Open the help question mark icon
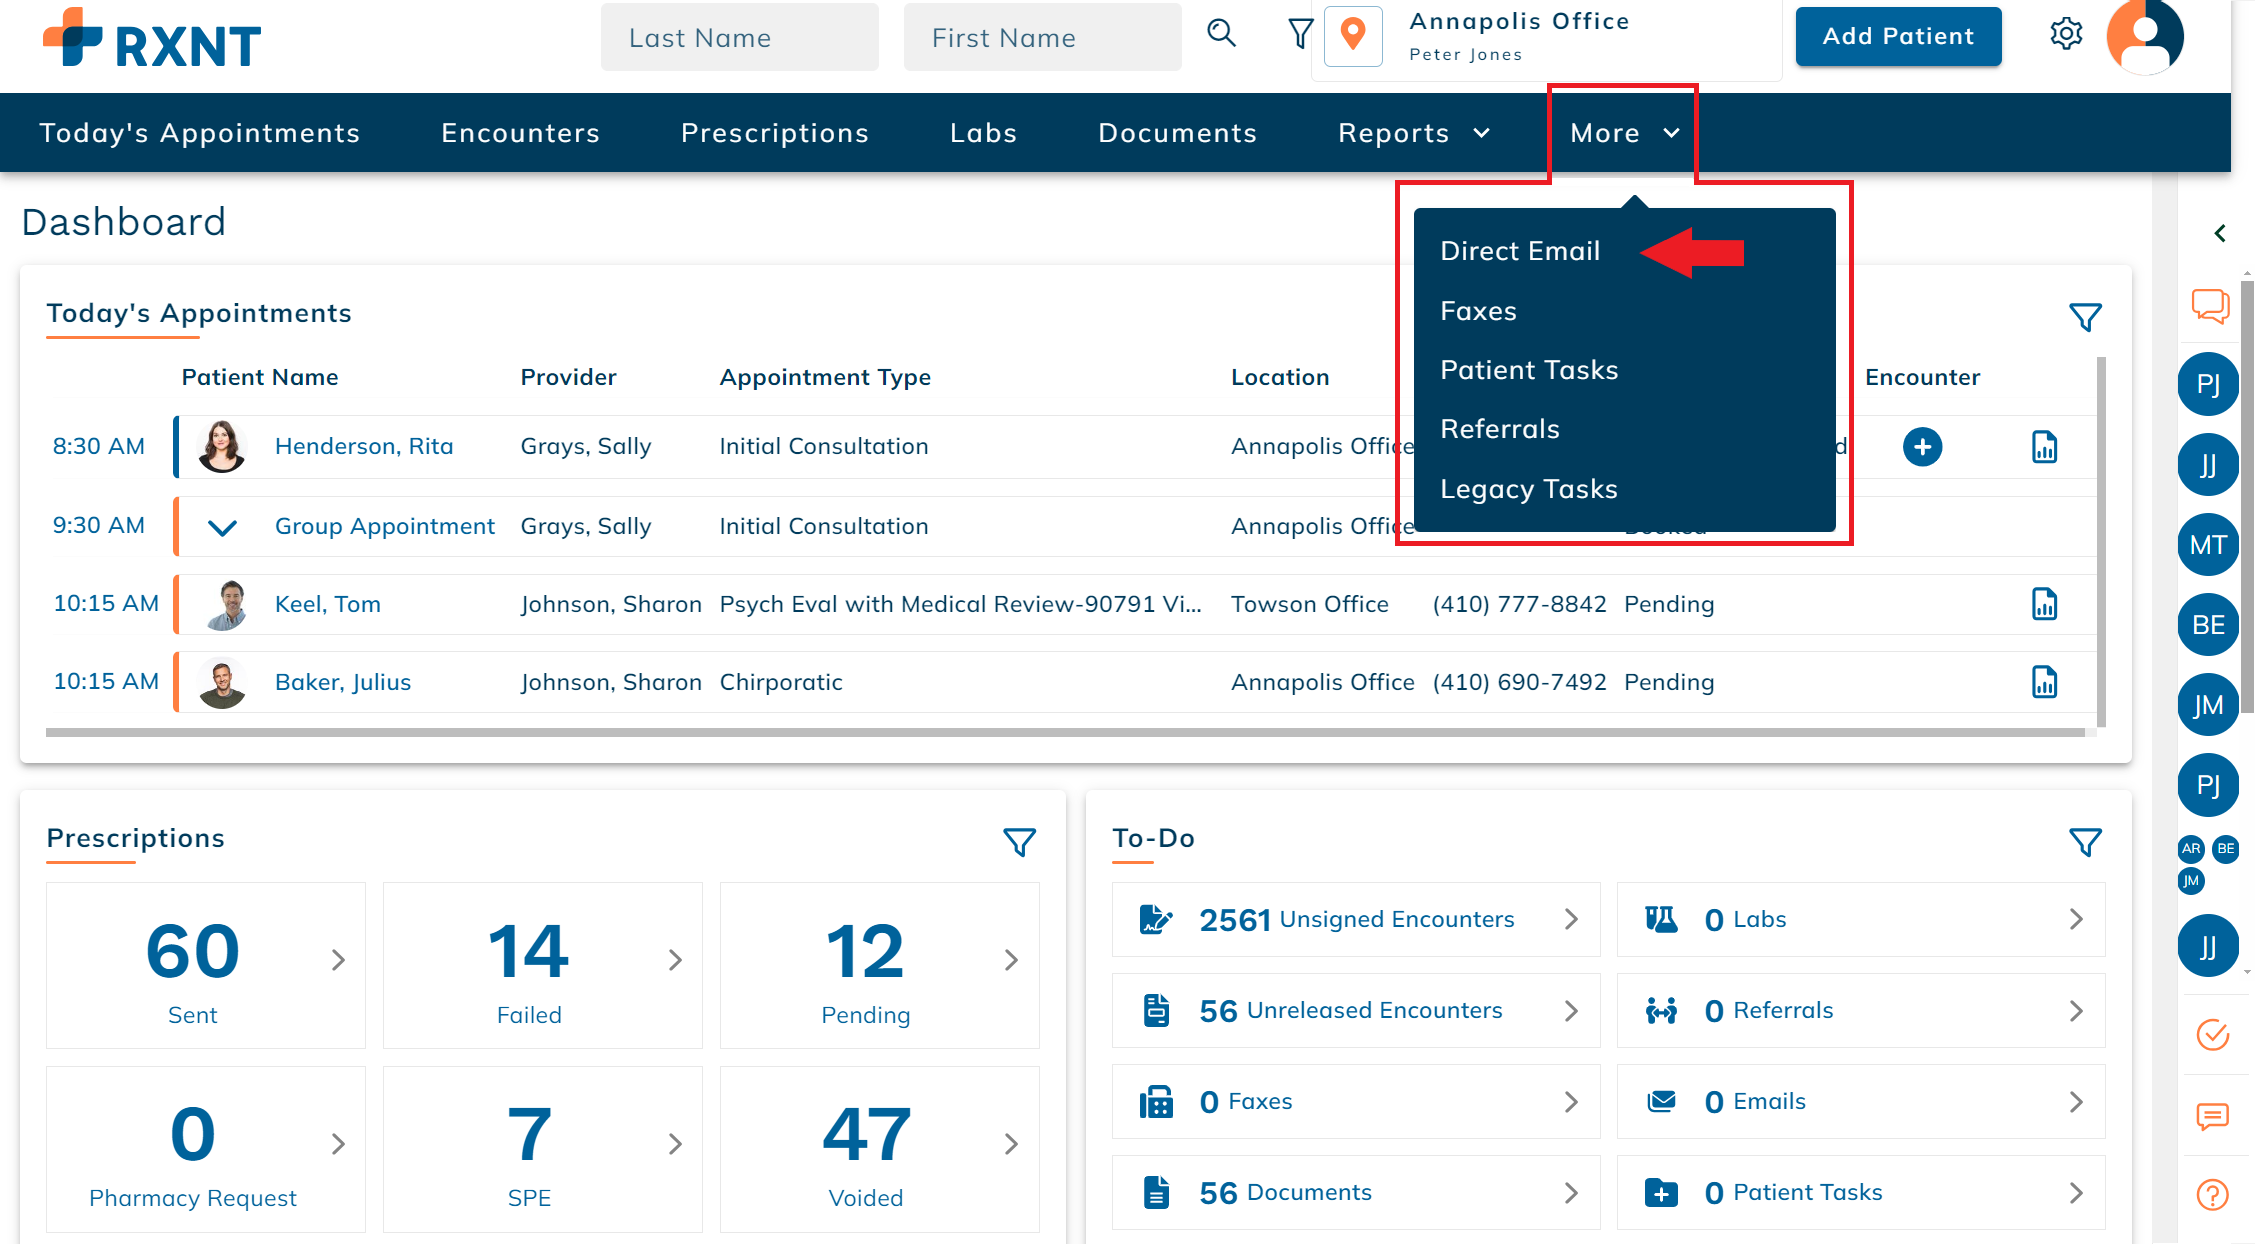 [2212, 1195]
